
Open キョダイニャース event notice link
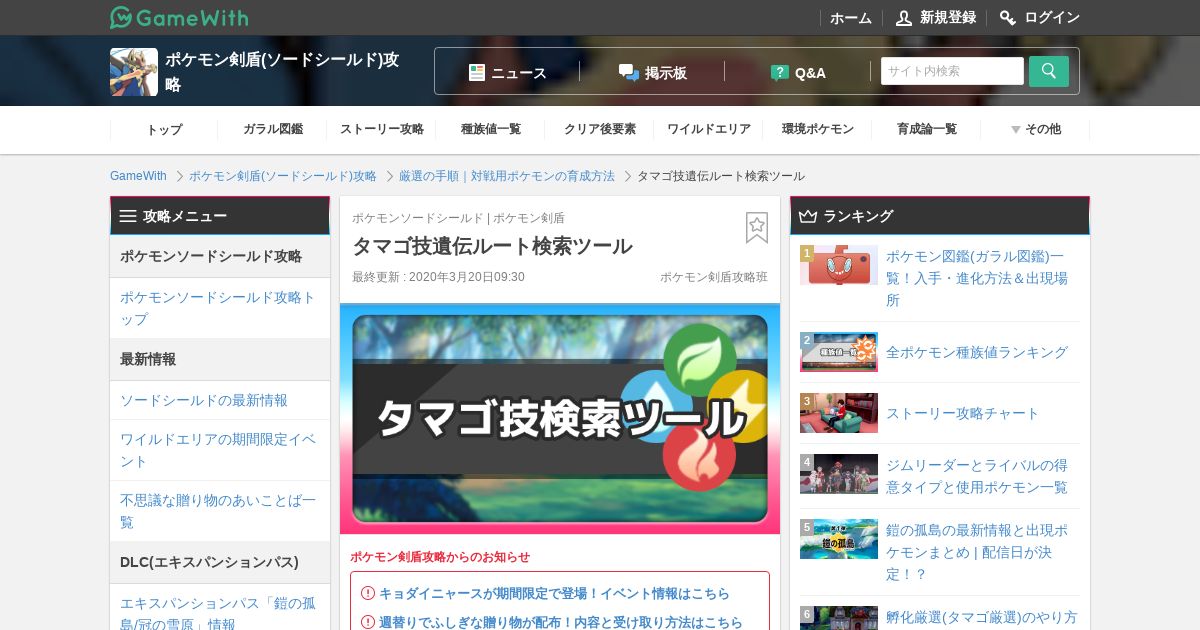coord(554,593)
